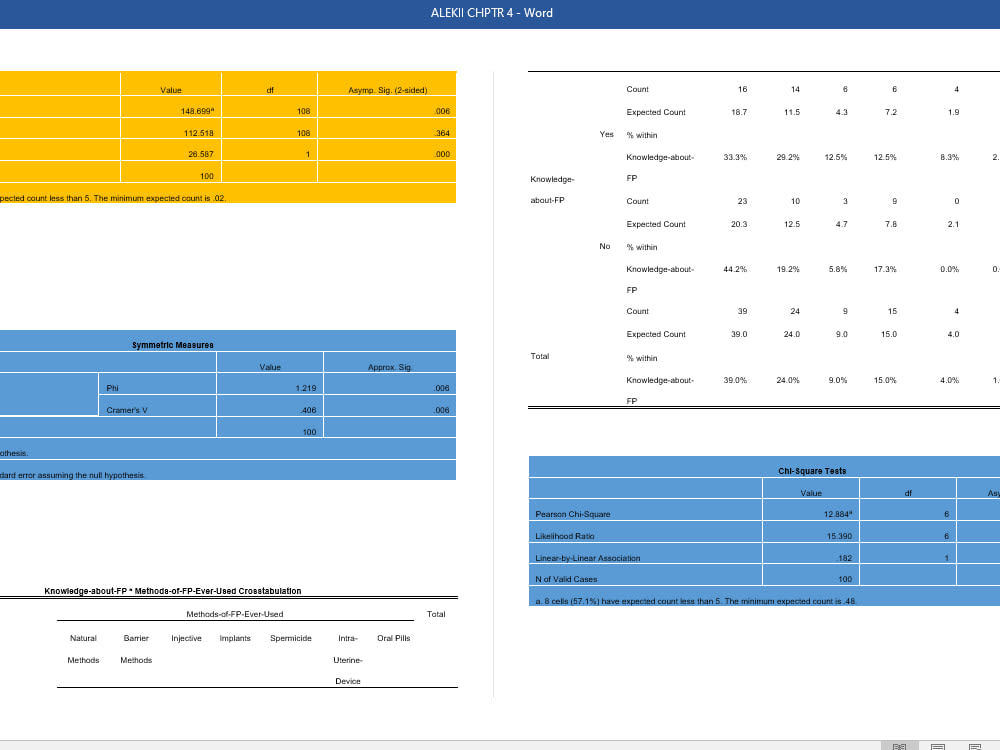This screenshot has height=750, width=1000.
Task: Select the Pearson Chi-Square value 12.884
Action: 837,514
